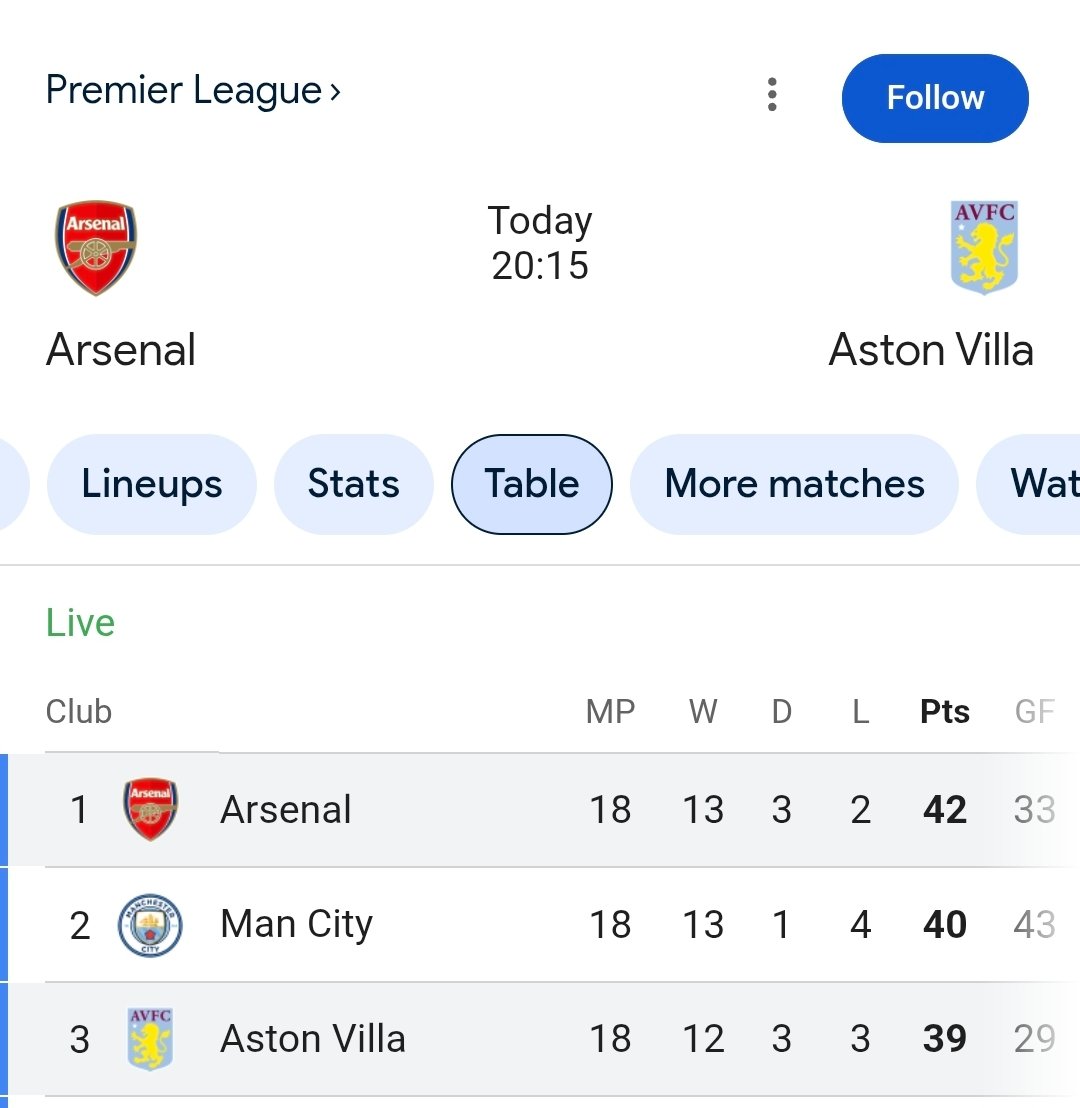The image size is (1080, 1108).
Task: Switch to the Lineups tab
Action: pyautogui.click(x=152, y=485)
